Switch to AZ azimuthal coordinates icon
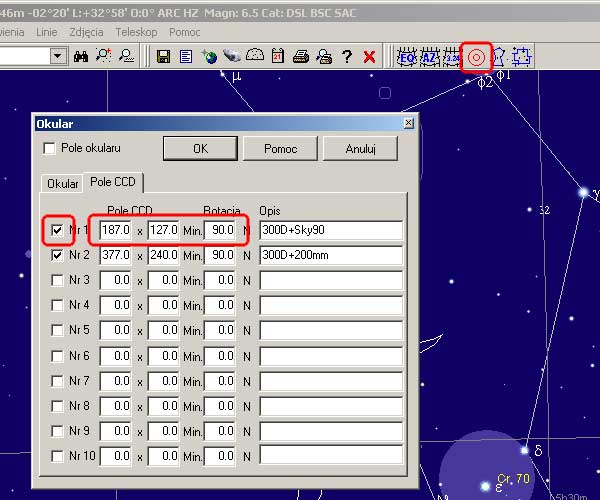600x500 pixels. (430, 57)
